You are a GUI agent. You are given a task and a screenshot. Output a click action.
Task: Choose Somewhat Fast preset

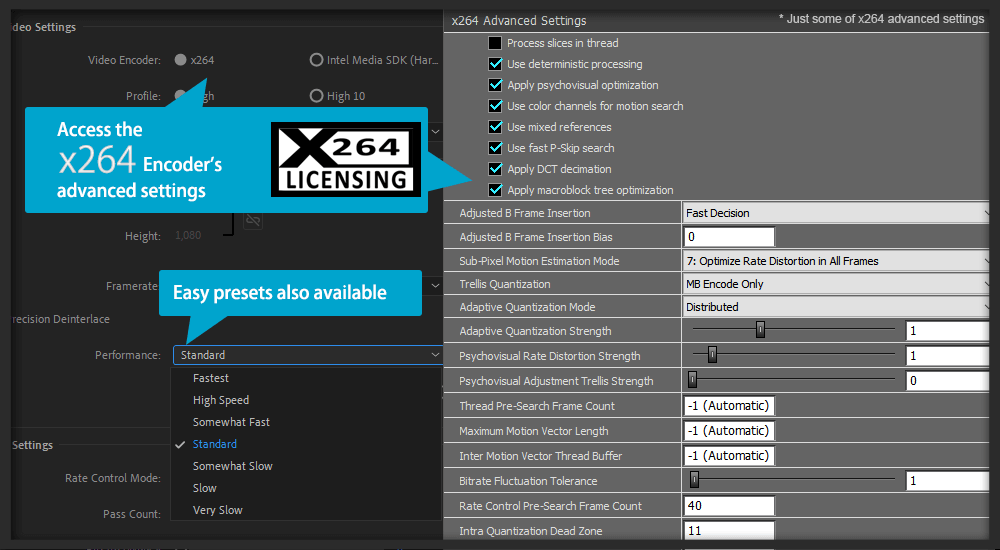click(232, 422)
